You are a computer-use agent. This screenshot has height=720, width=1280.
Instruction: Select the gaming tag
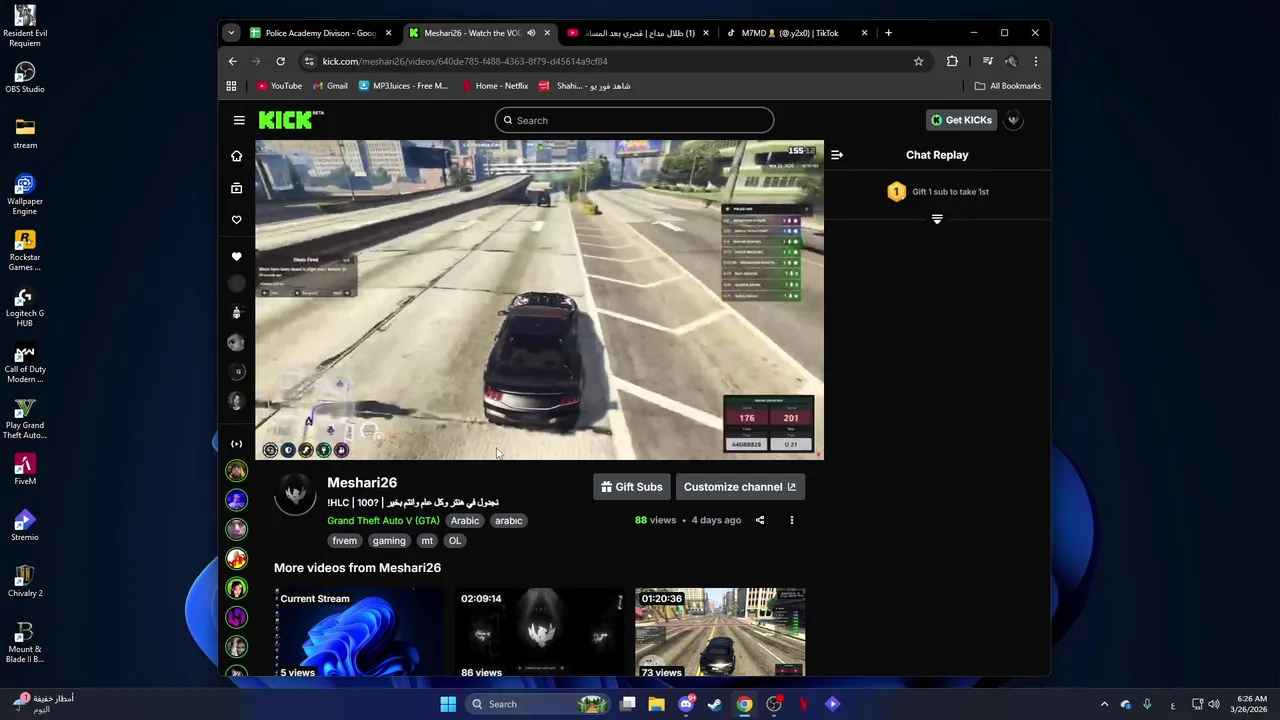(x=389, y=541)
